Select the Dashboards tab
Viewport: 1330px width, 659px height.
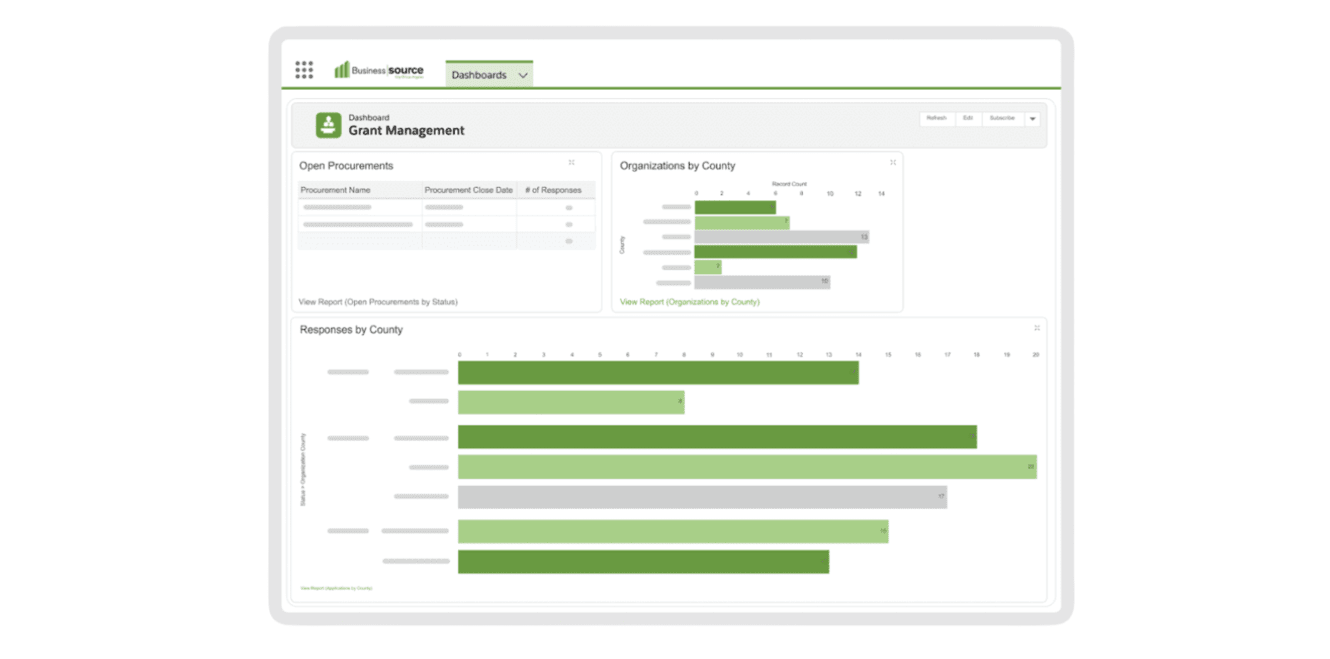(479, 75)
